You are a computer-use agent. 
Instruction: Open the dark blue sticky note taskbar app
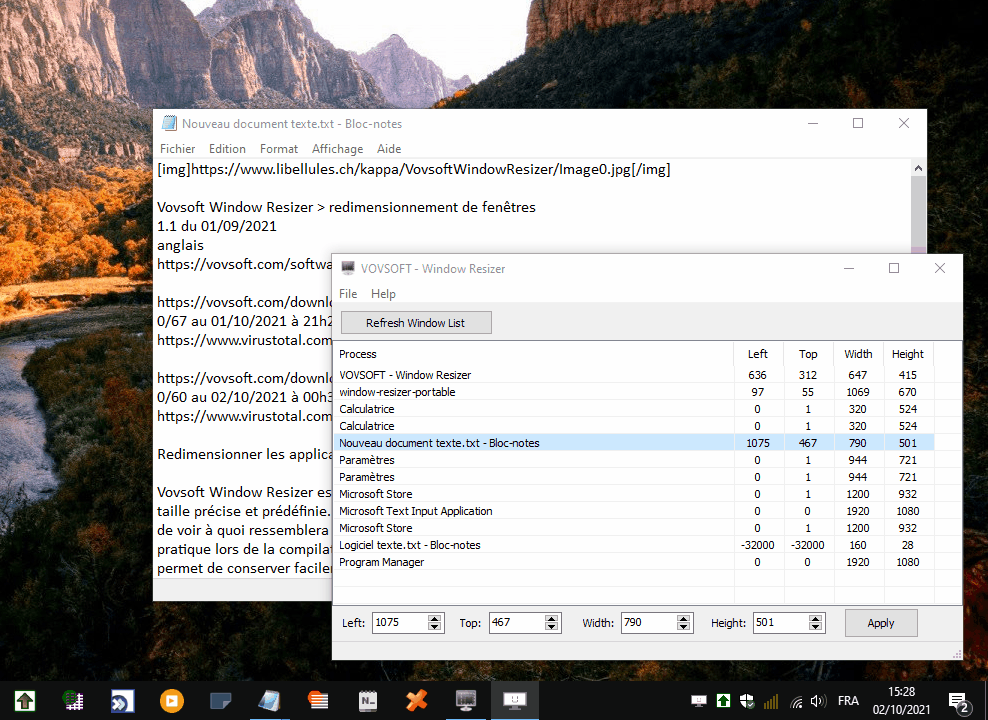click(221, 700)
